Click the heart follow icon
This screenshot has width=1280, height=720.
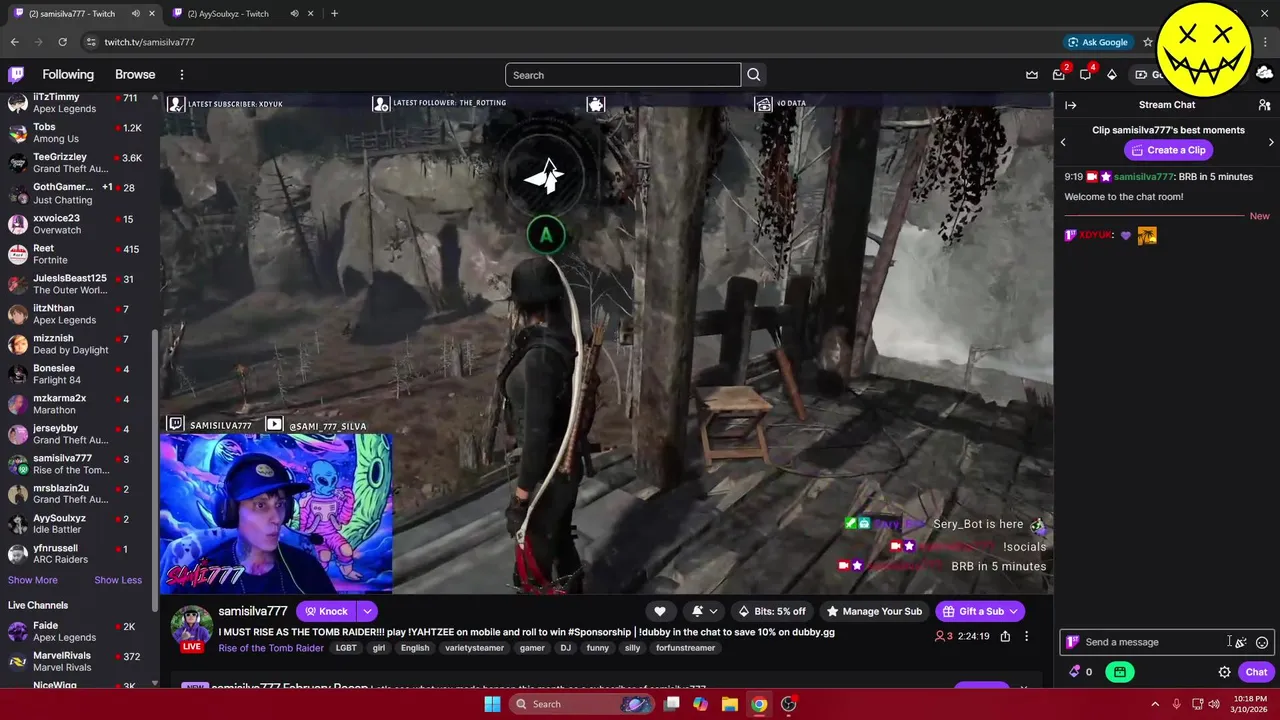click(660, 611)
